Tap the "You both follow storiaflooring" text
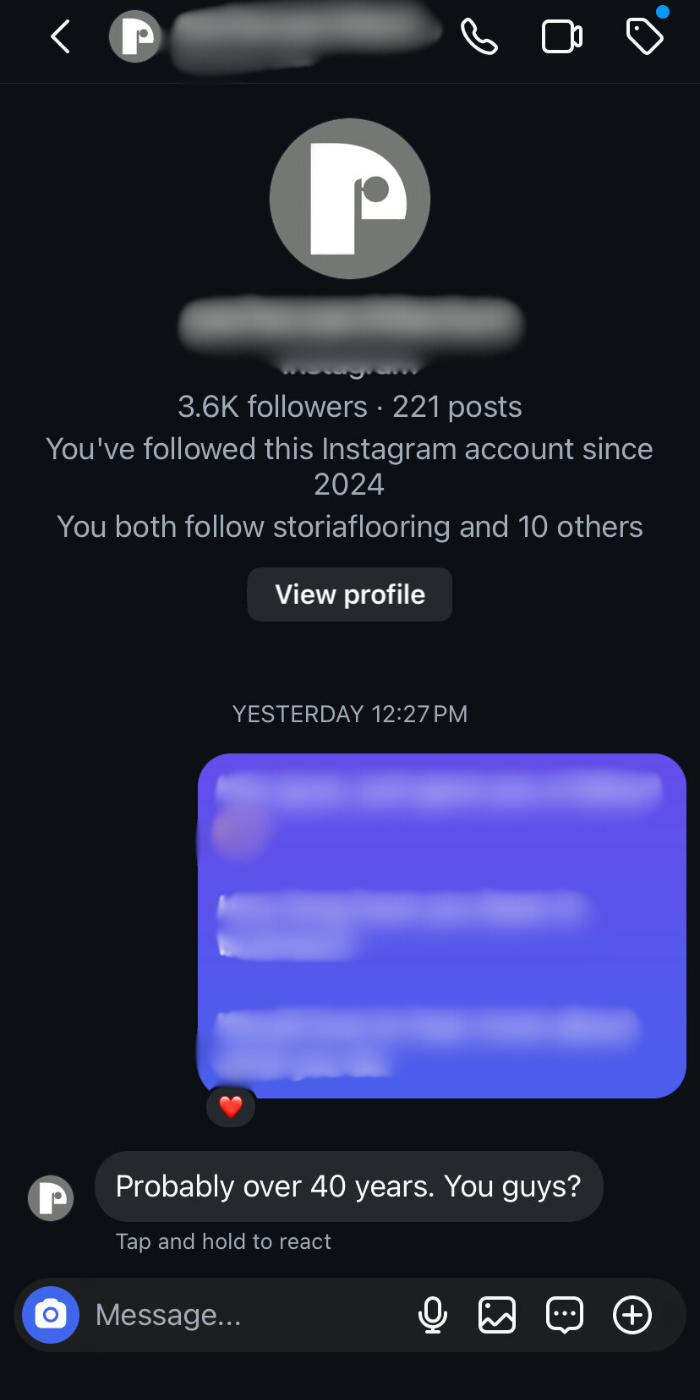Viewport: 700px width, 1400px height. 350,526
